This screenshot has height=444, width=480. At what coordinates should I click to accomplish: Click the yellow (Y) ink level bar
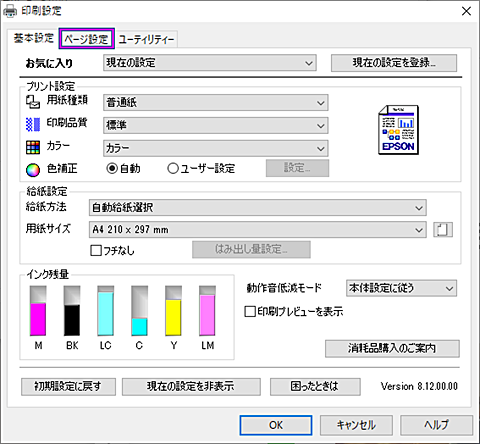pos(173,311)
